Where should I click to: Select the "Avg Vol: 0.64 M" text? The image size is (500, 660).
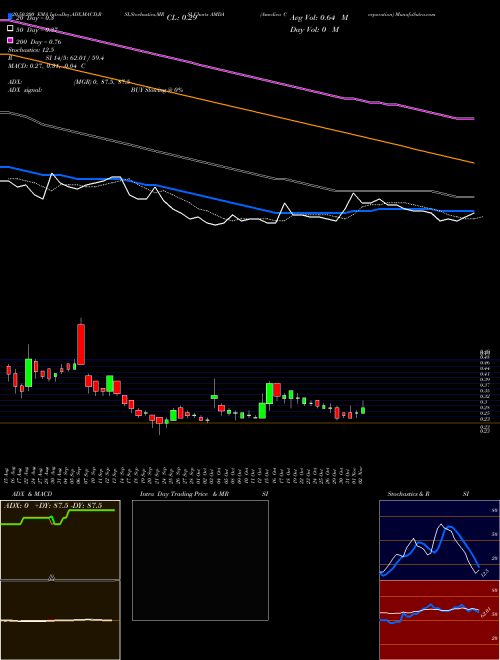click(319, 18)
